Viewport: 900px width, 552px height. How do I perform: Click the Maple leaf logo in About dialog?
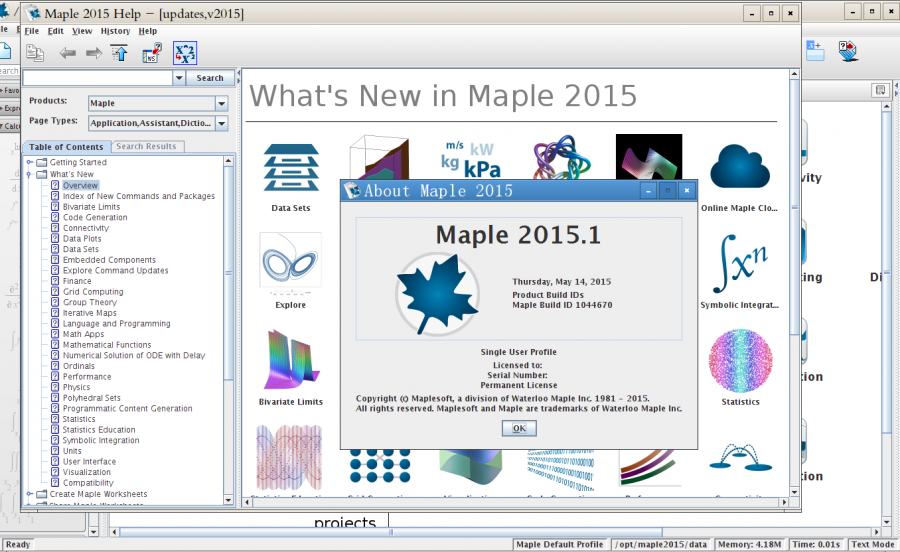coord(437,294)
